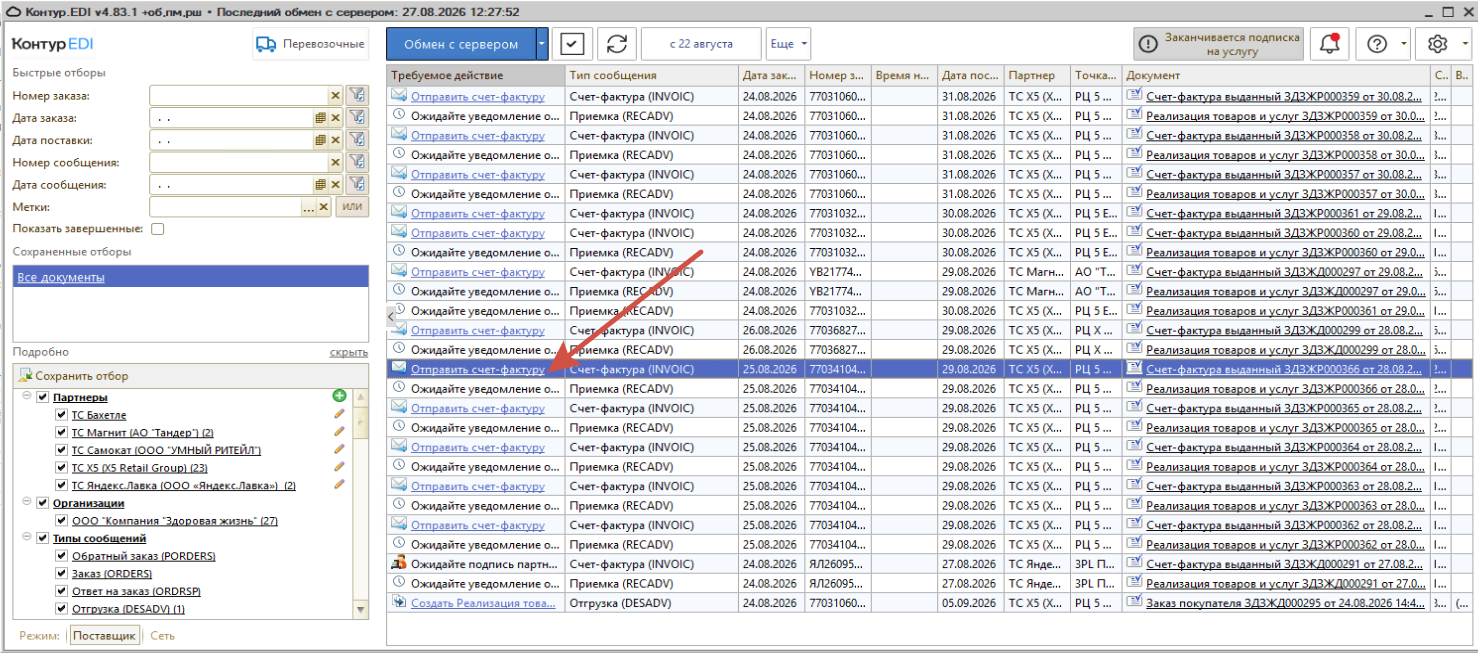Viewport: 1478px width, 653px height.
Task: Uncheck the ТС Бахетле partner checkbox
Action: click(x=62, y=415)
